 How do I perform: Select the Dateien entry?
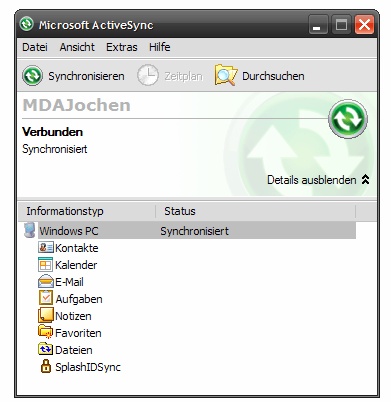[x=74, y=350]
